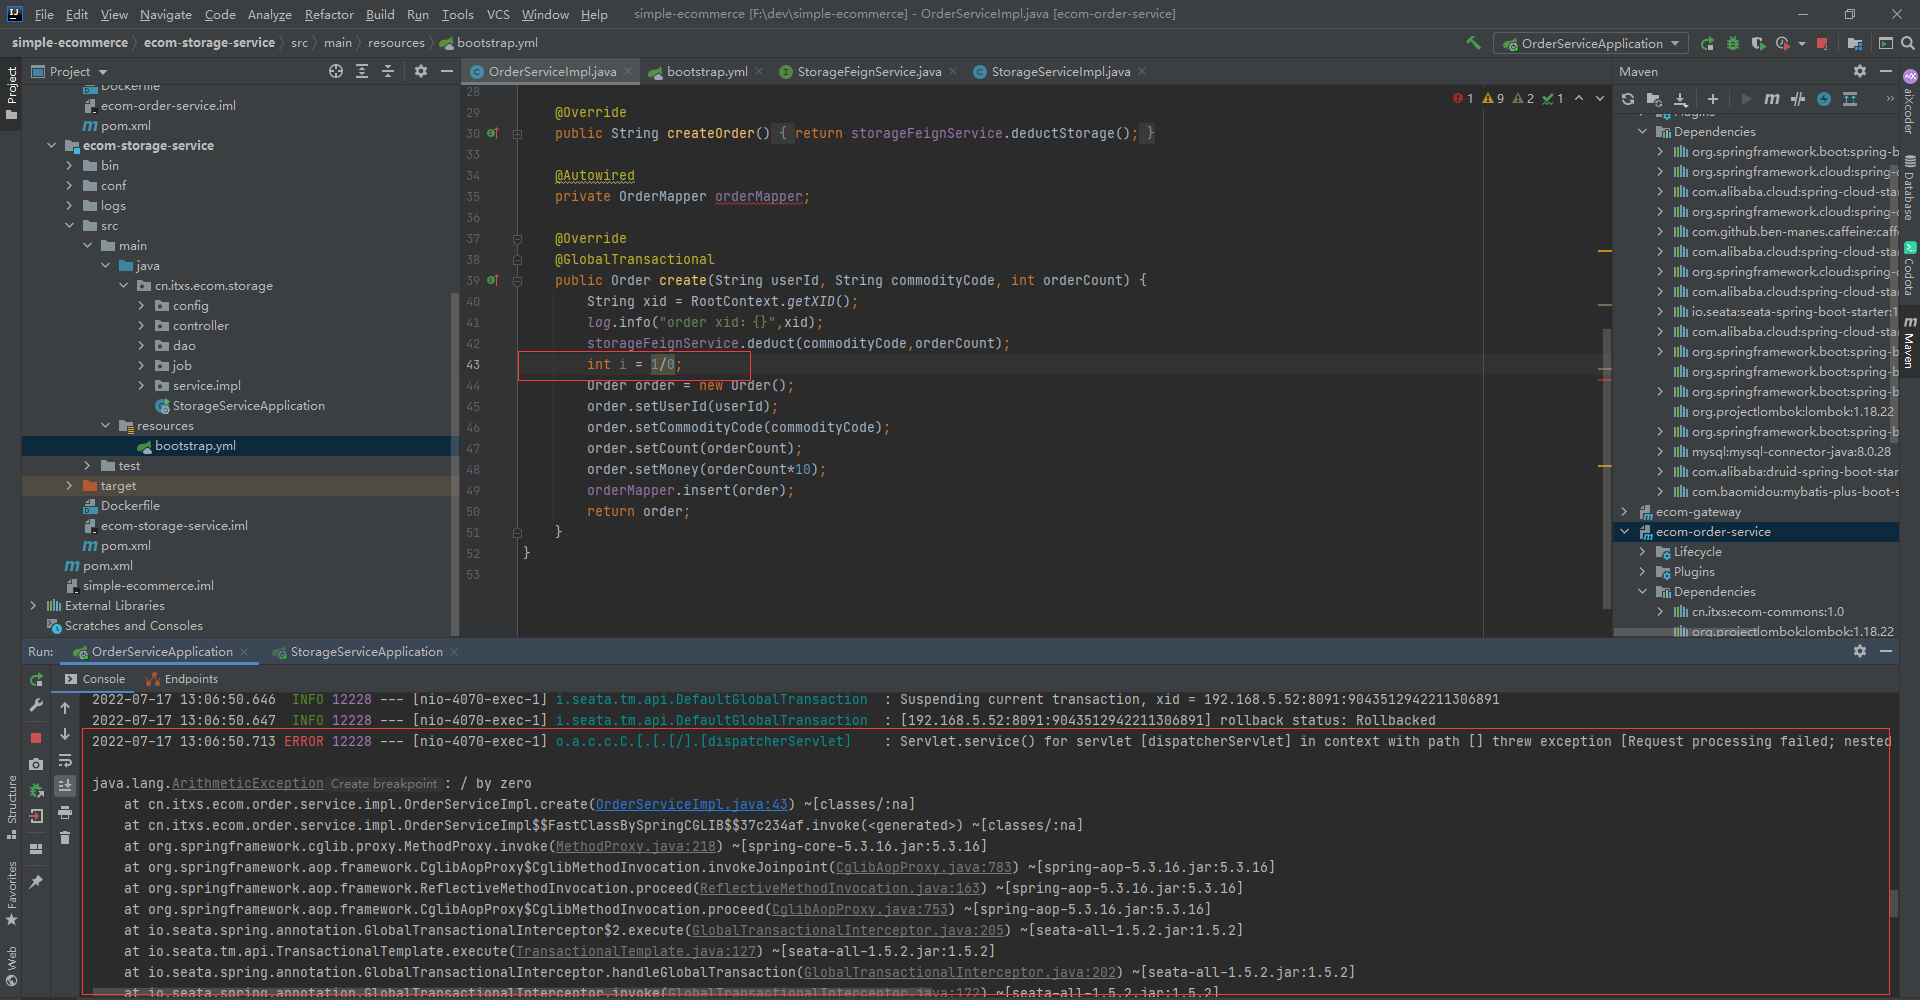Viewport: 1920px width, 1000px height.
Task: Open Endpoints tab in Run panel
Action: [x=182, y=679]
